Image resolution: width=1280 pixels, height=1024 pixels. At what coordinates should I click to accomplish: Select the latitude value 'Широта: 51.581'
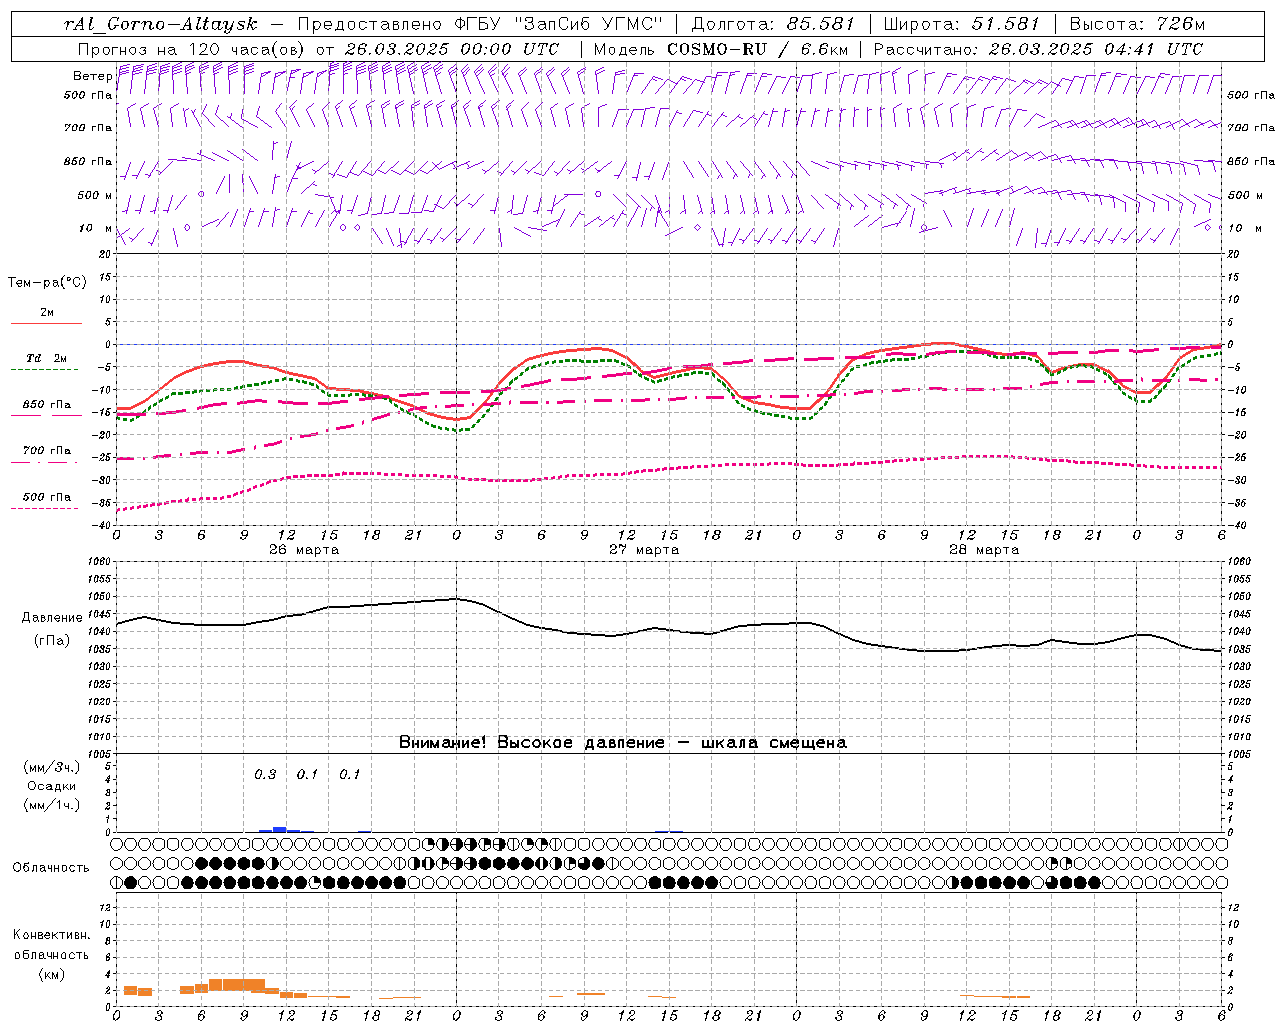point(962,24)
